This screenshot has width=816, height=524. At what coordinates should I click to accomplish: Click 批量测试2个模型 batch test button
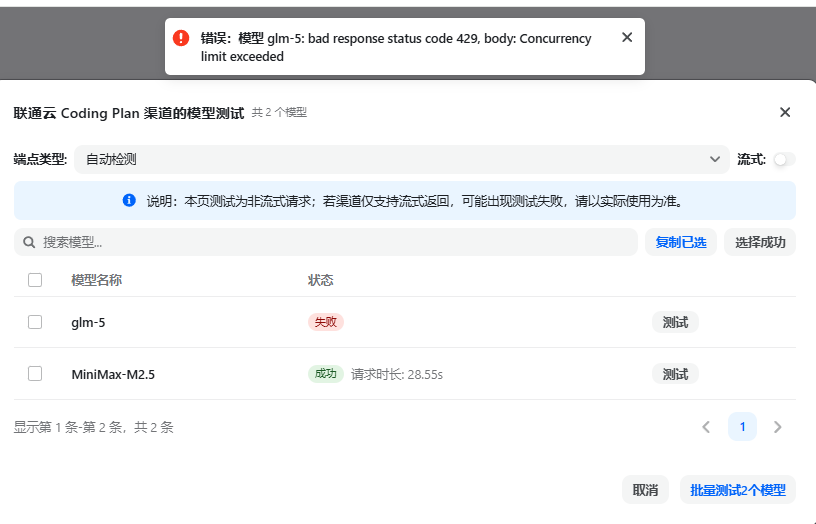tap(738, 490)
